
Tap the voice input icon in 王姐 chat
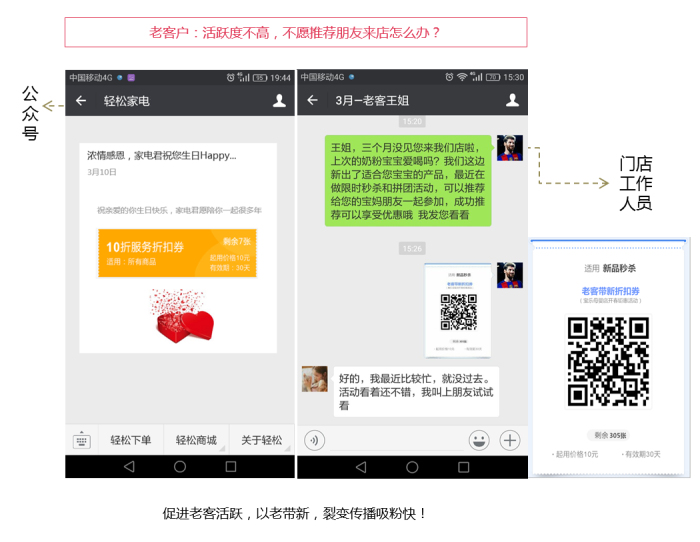[314, 440]
